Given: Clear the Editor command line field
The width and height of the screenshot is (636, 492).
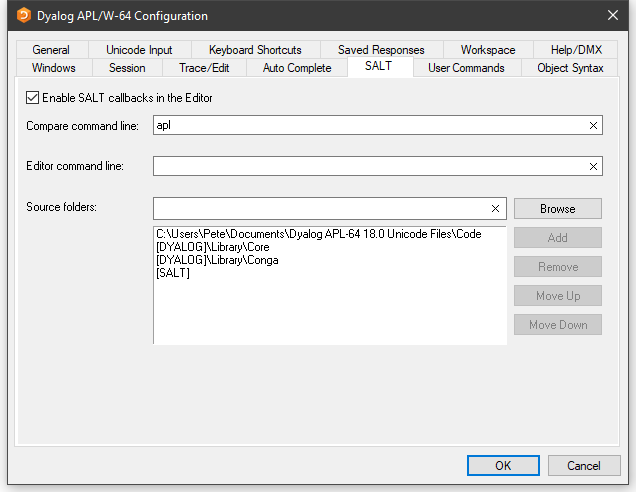Looking at the screenshot, I should 593,167.
